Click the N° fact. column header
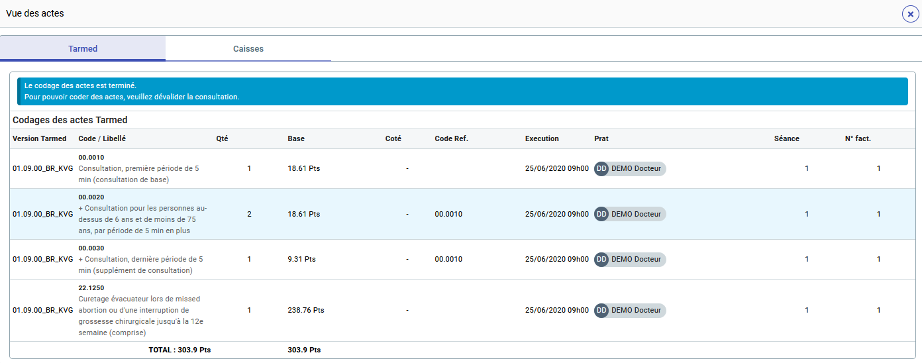This screenshot has height=364, width=922. (857, 139)
